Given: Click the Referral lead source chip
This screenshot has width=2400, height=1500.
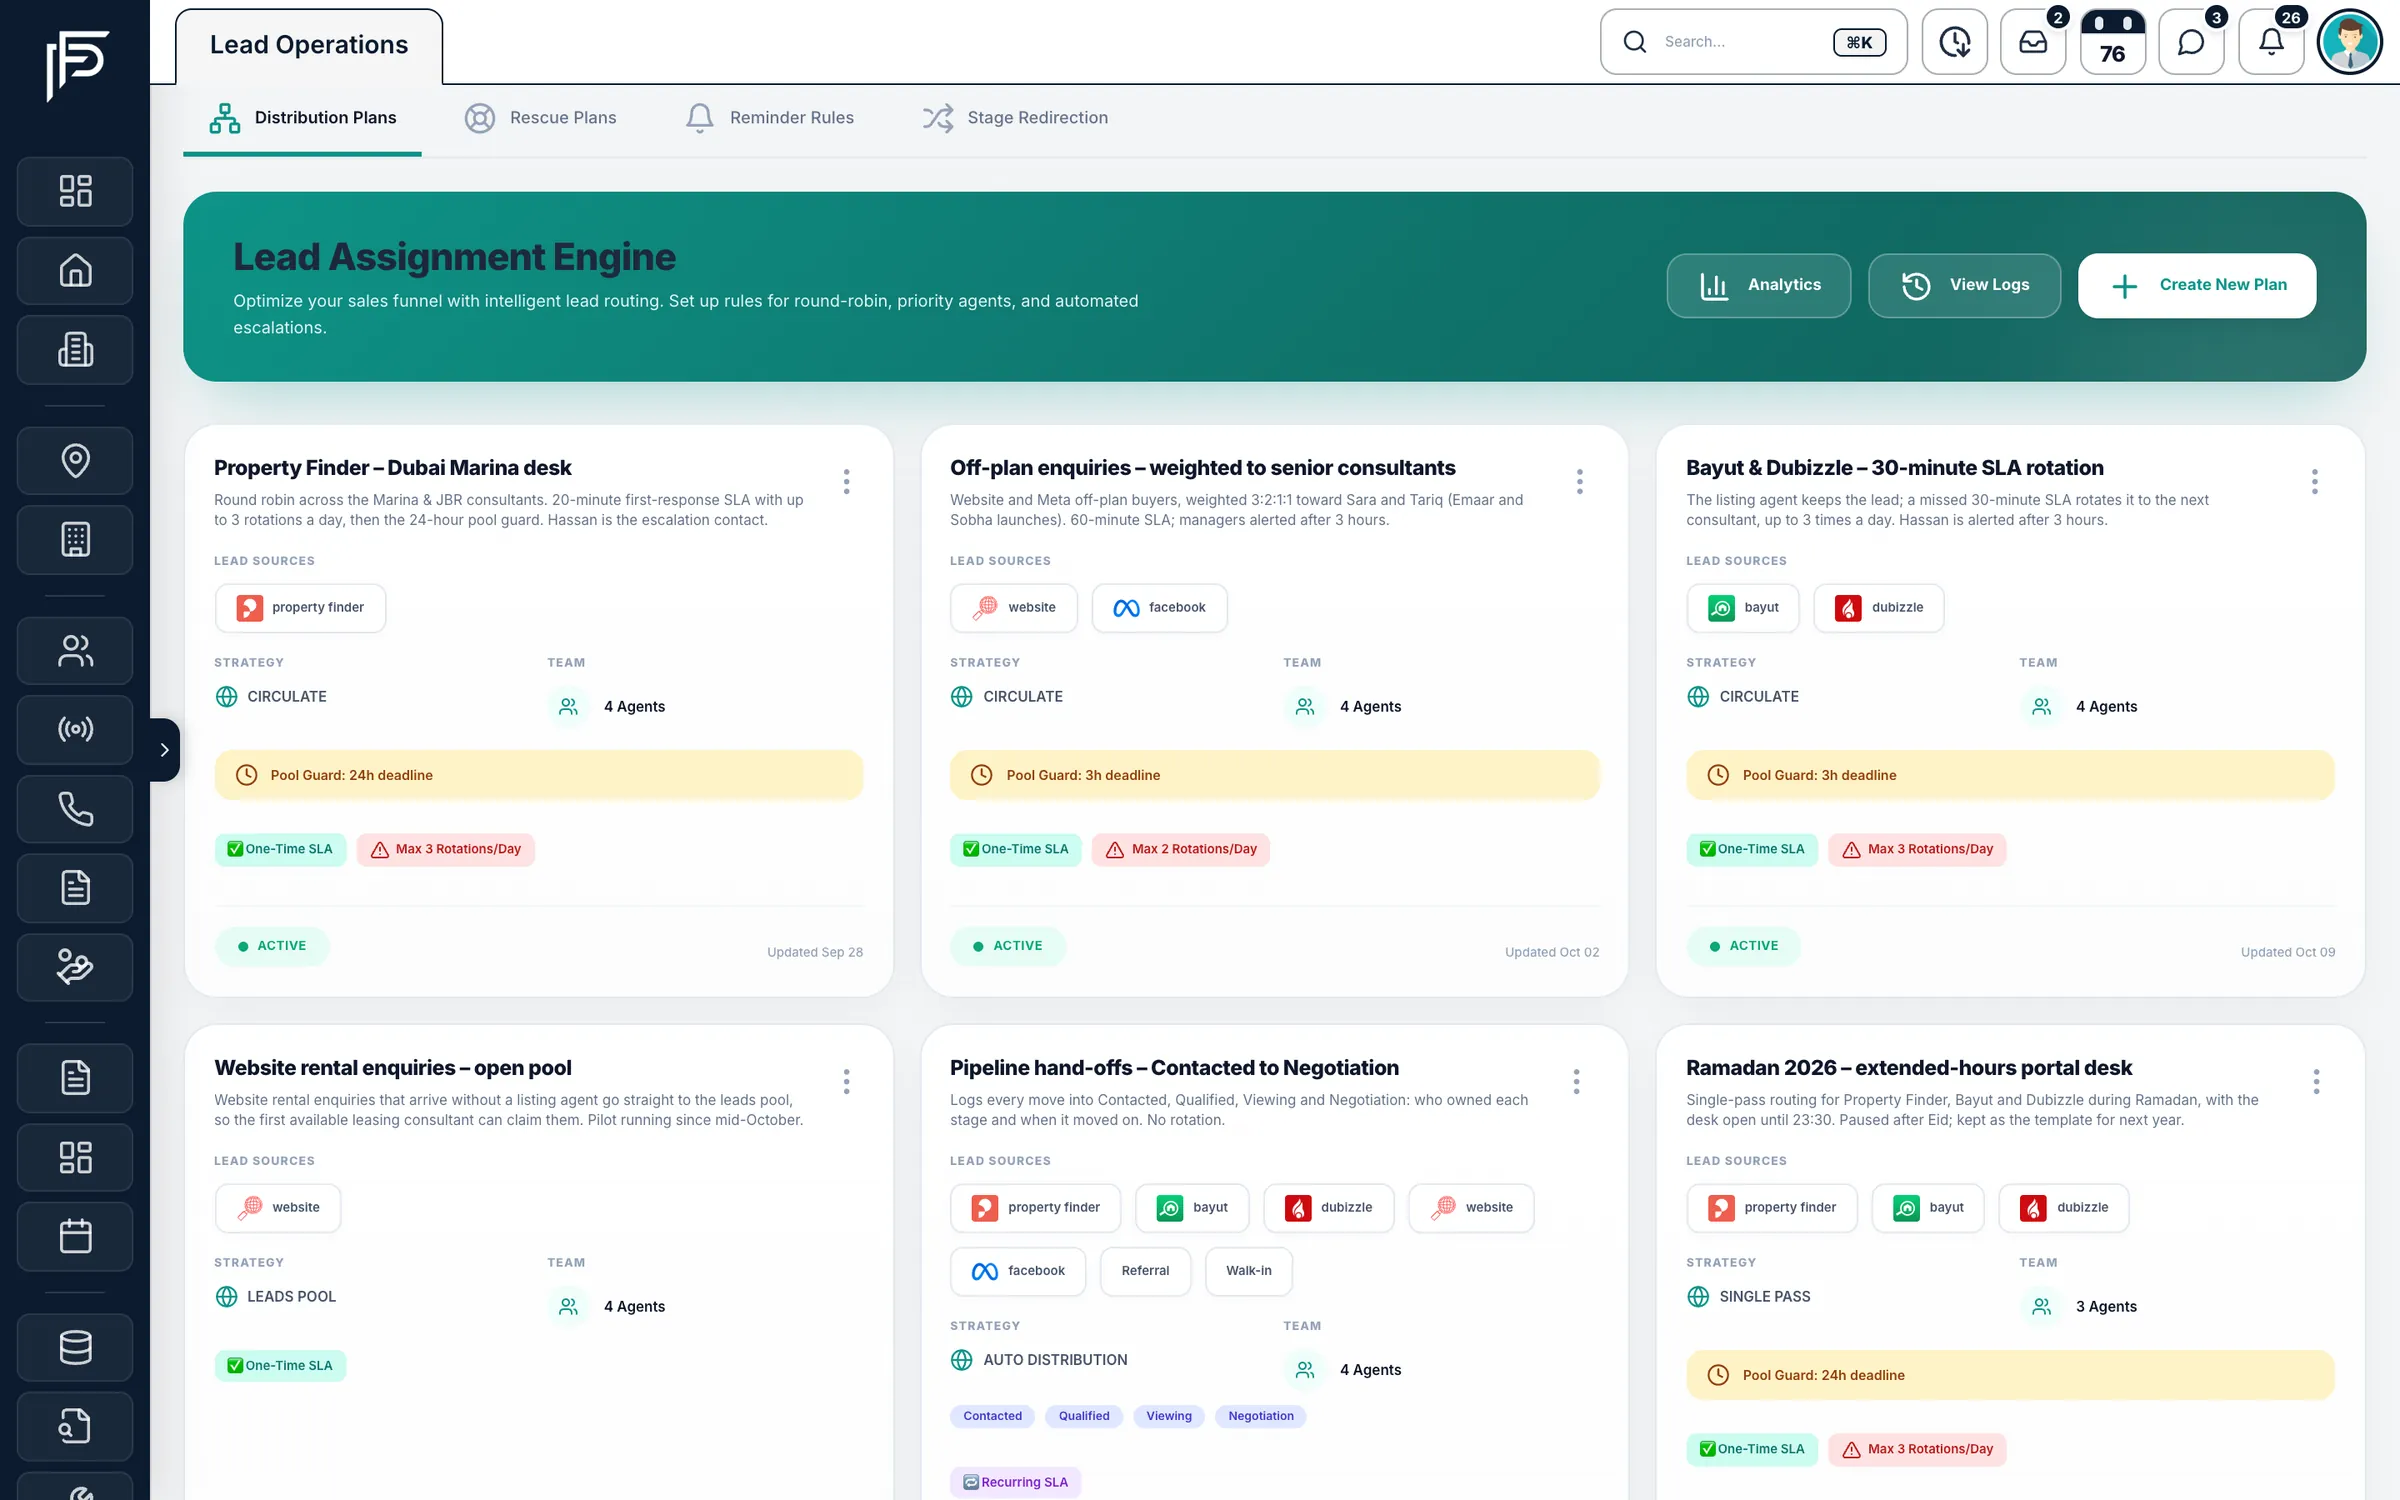Looking at the screenshot, I should (1145, 1271).
